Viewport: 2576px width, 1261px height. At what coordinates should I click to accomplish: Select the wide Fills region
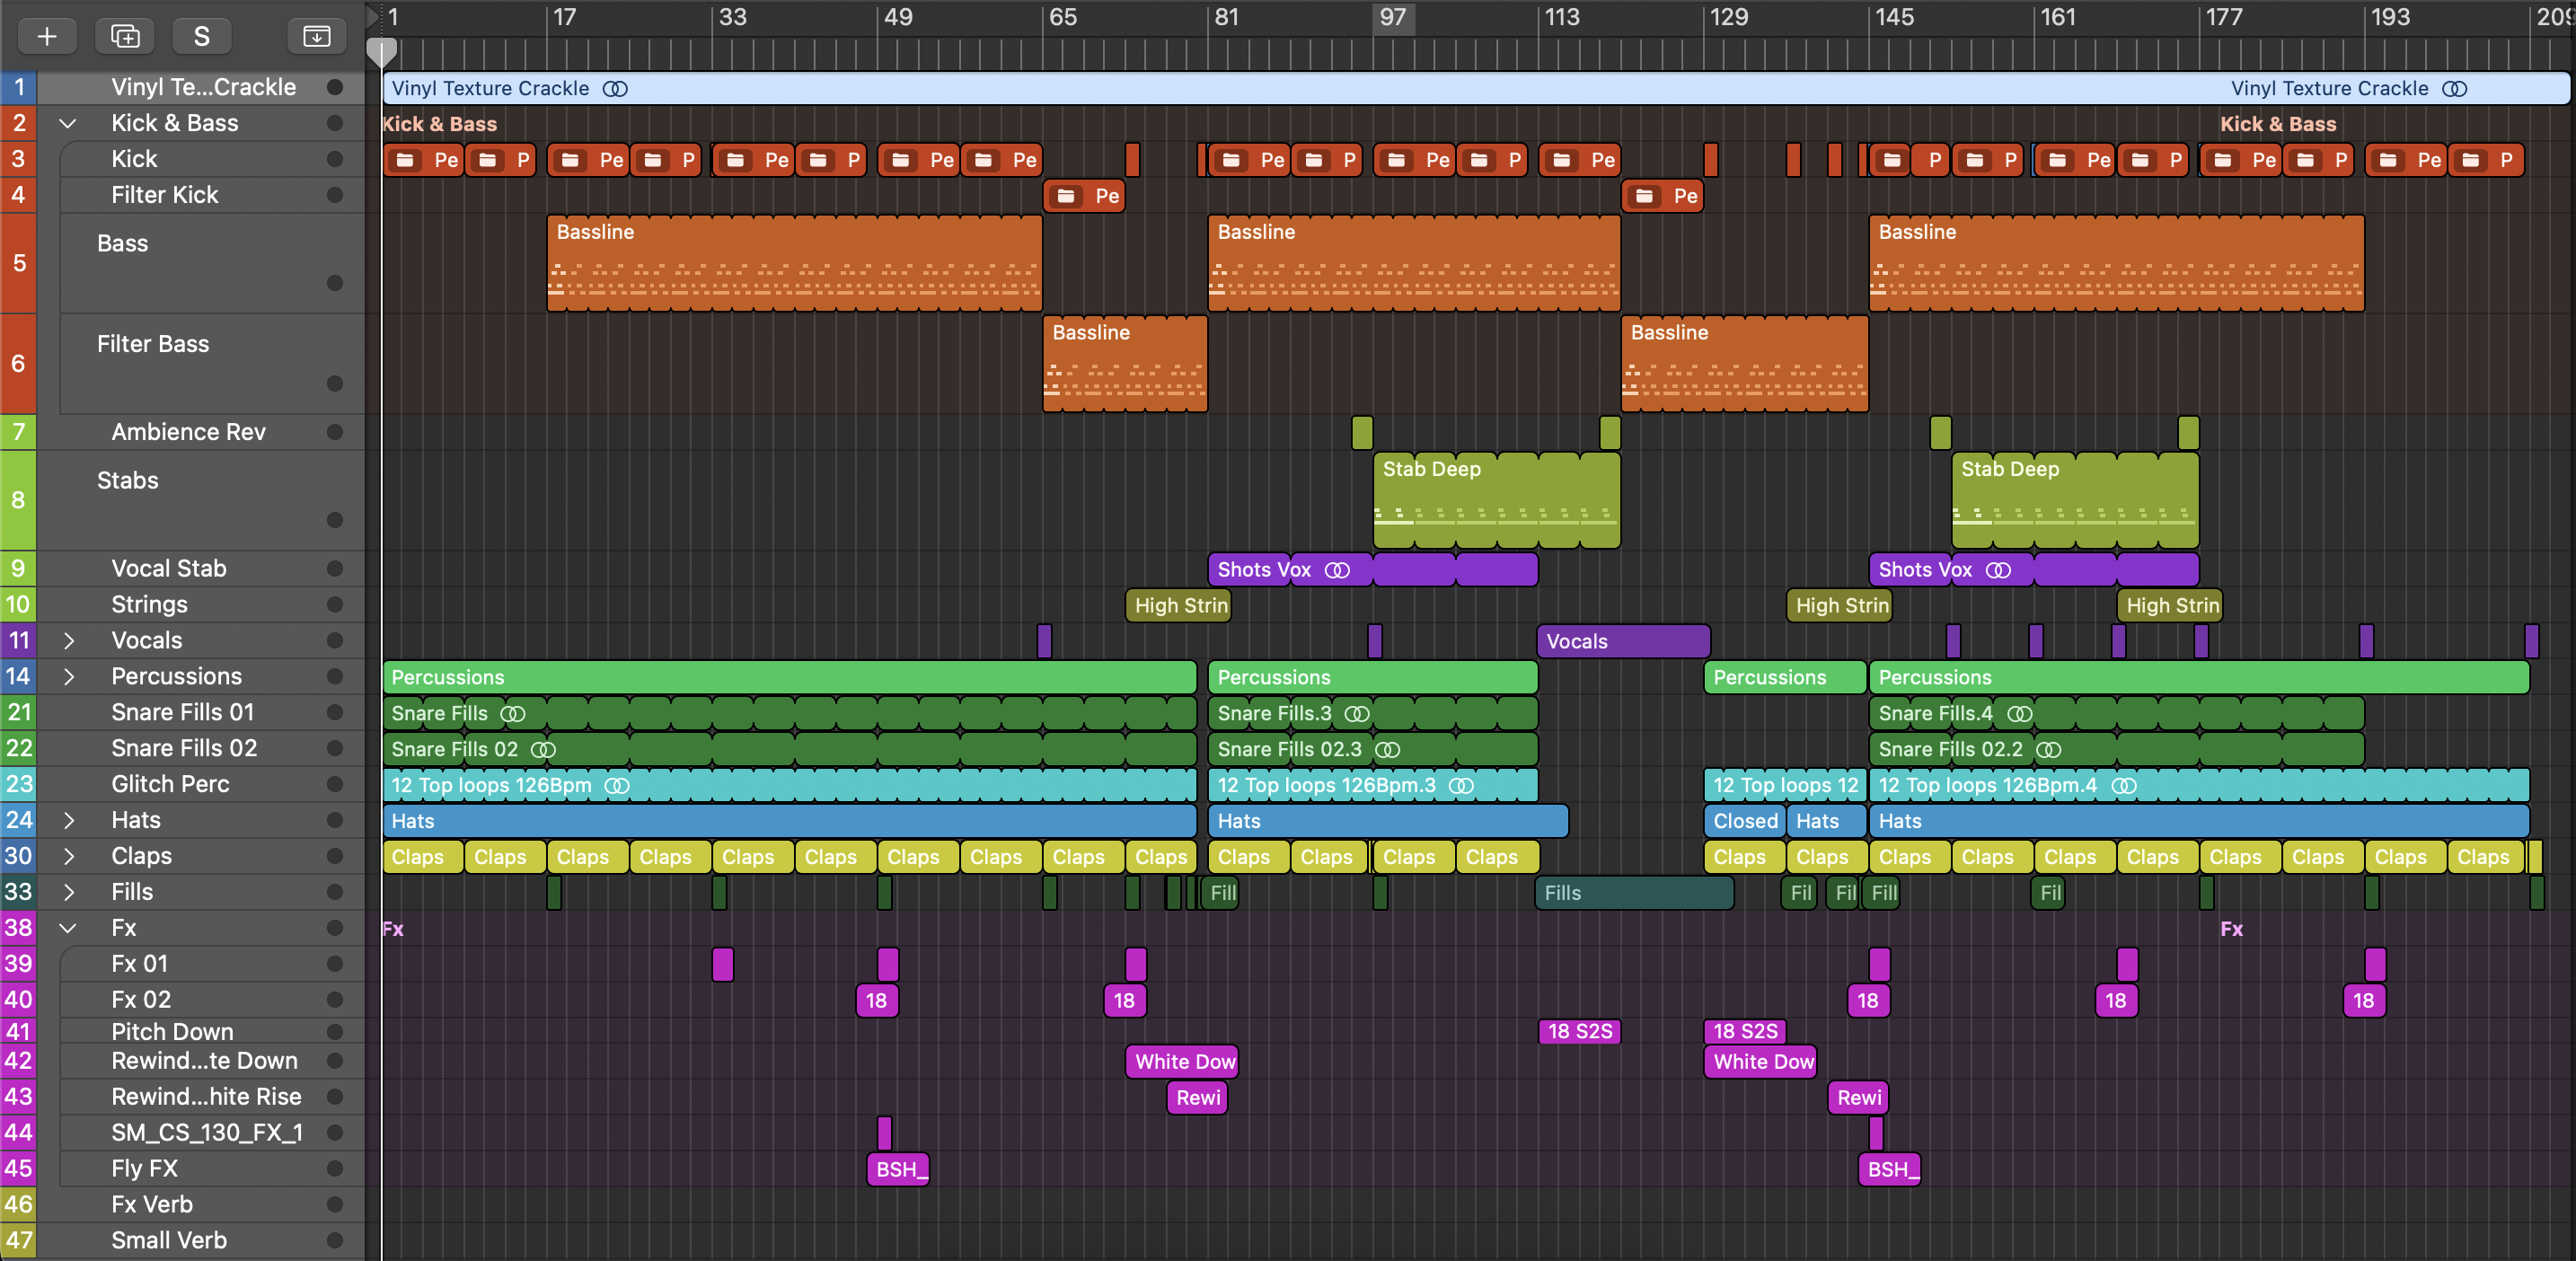(x=1634, y=893)
